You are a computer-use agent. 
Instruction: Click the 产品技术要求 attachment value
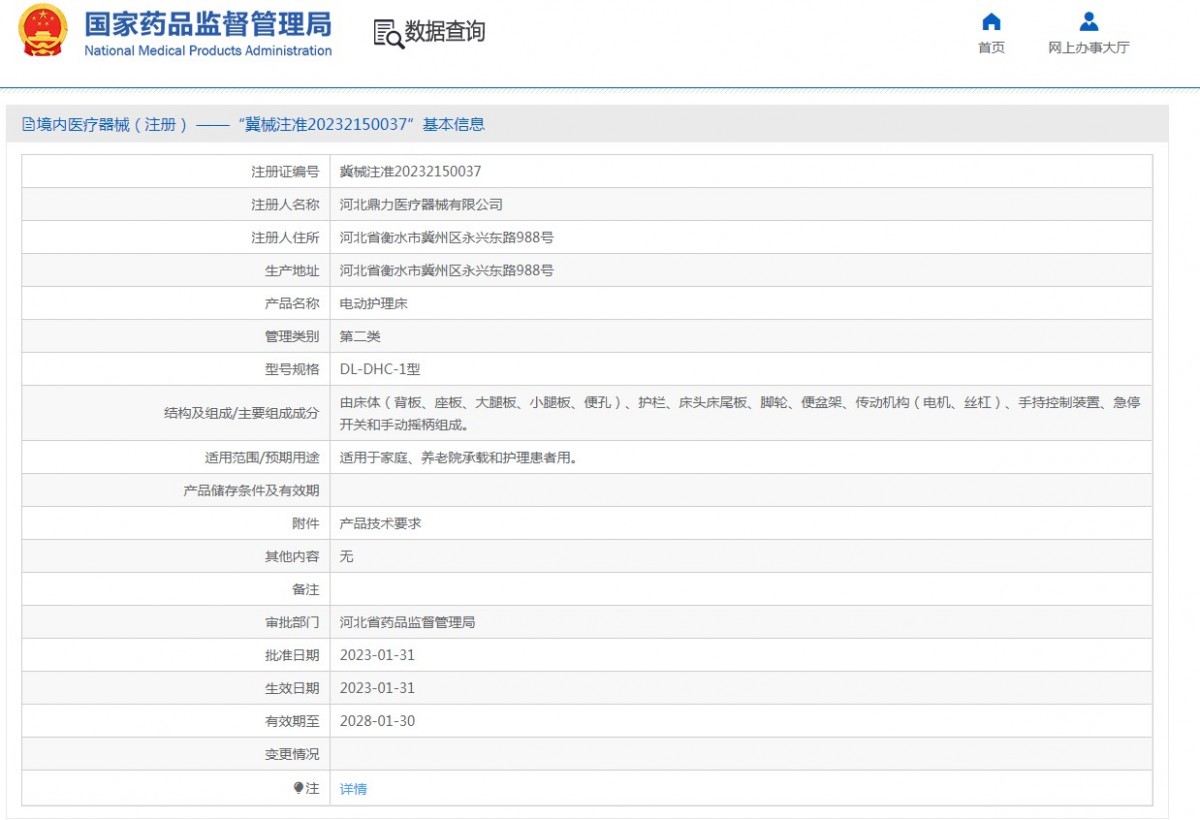coord(380,523)
